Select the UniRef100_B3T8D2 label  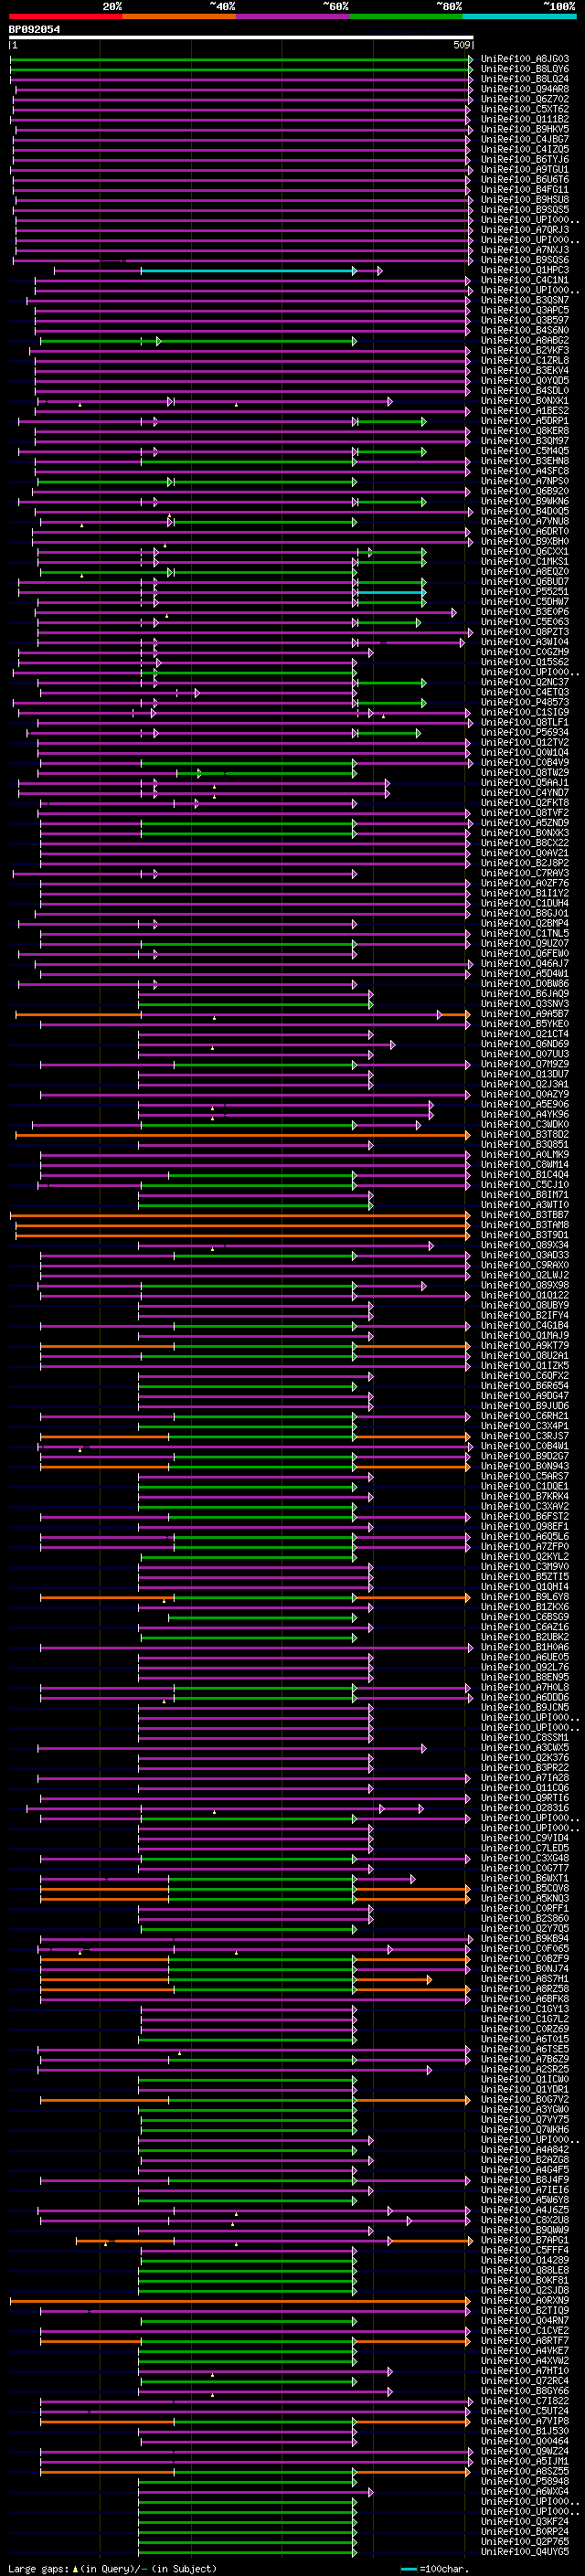coord(524,1134)
